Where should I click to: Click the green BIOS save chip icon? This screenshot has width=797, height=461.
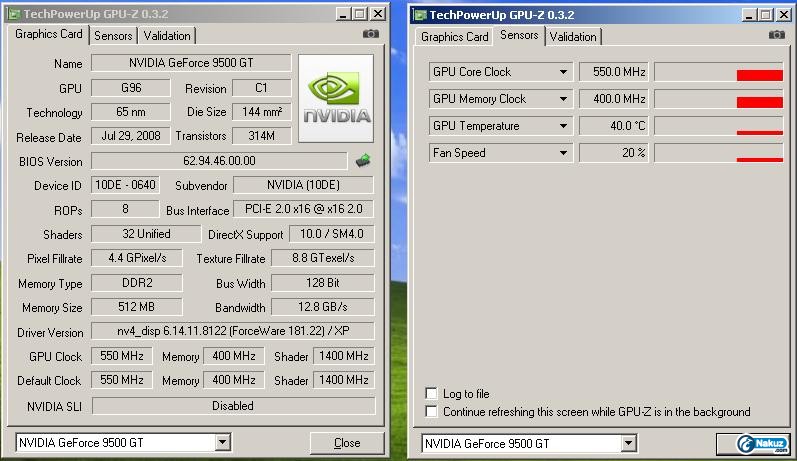click(363, 161)
